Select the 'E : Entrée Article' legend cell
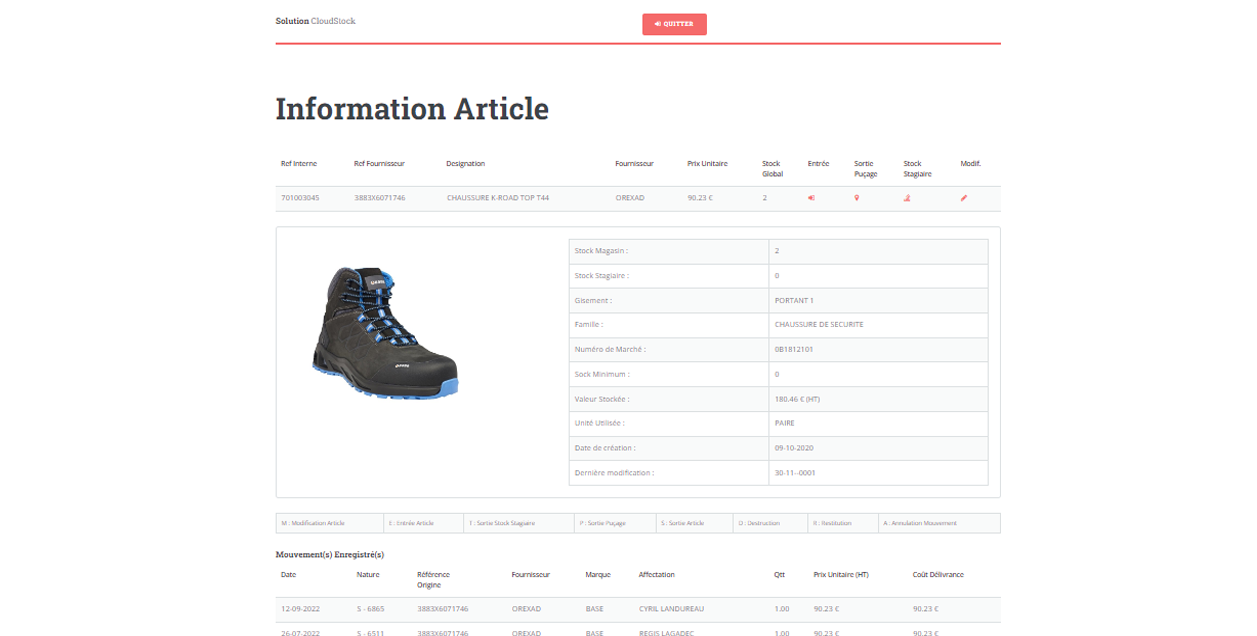The image size is (1257, 636). (424, 523)
